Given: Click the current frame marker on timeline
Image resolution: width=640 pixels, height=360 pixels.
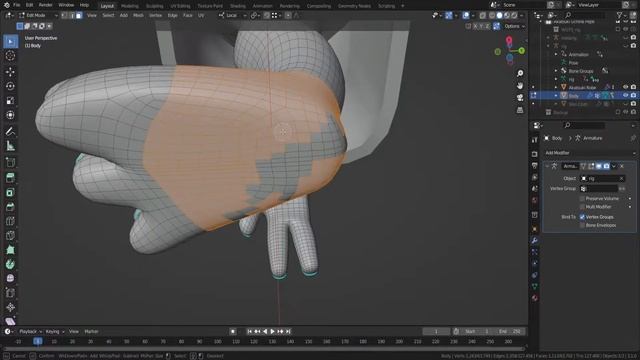Looking at the screenshot, I should (x=38, y=341).
